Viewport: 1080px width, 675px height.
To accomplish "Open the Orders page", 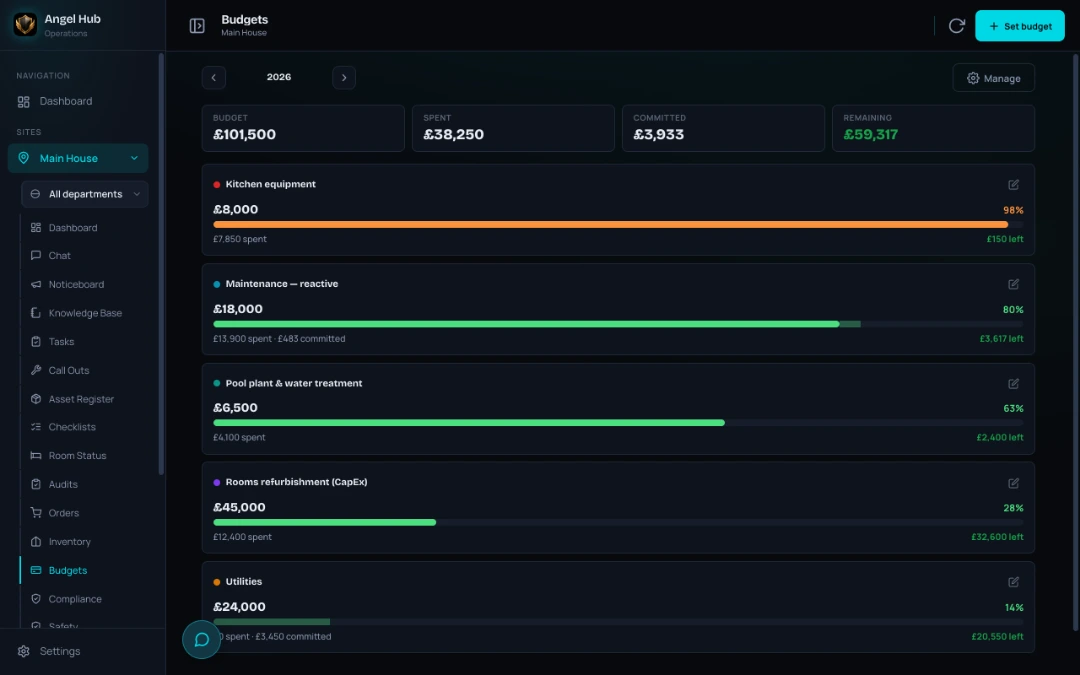I will [x=63, y=513].
